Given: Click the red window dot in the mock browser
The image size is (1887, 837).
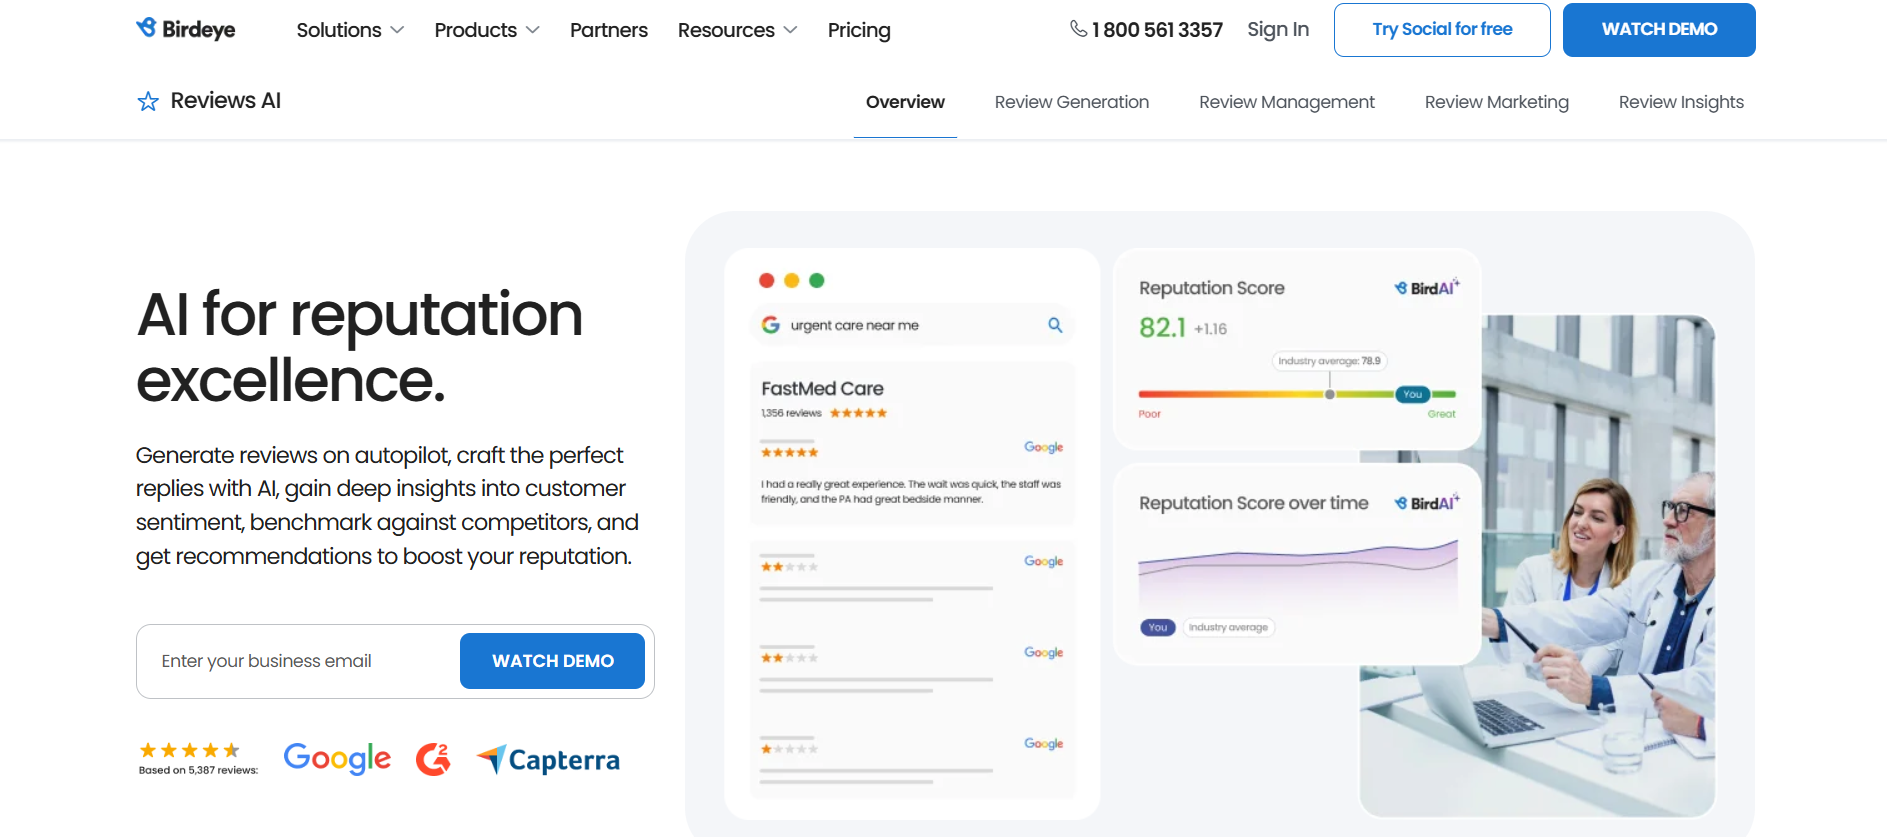Looking at the screenshot, I should point(767,281).
